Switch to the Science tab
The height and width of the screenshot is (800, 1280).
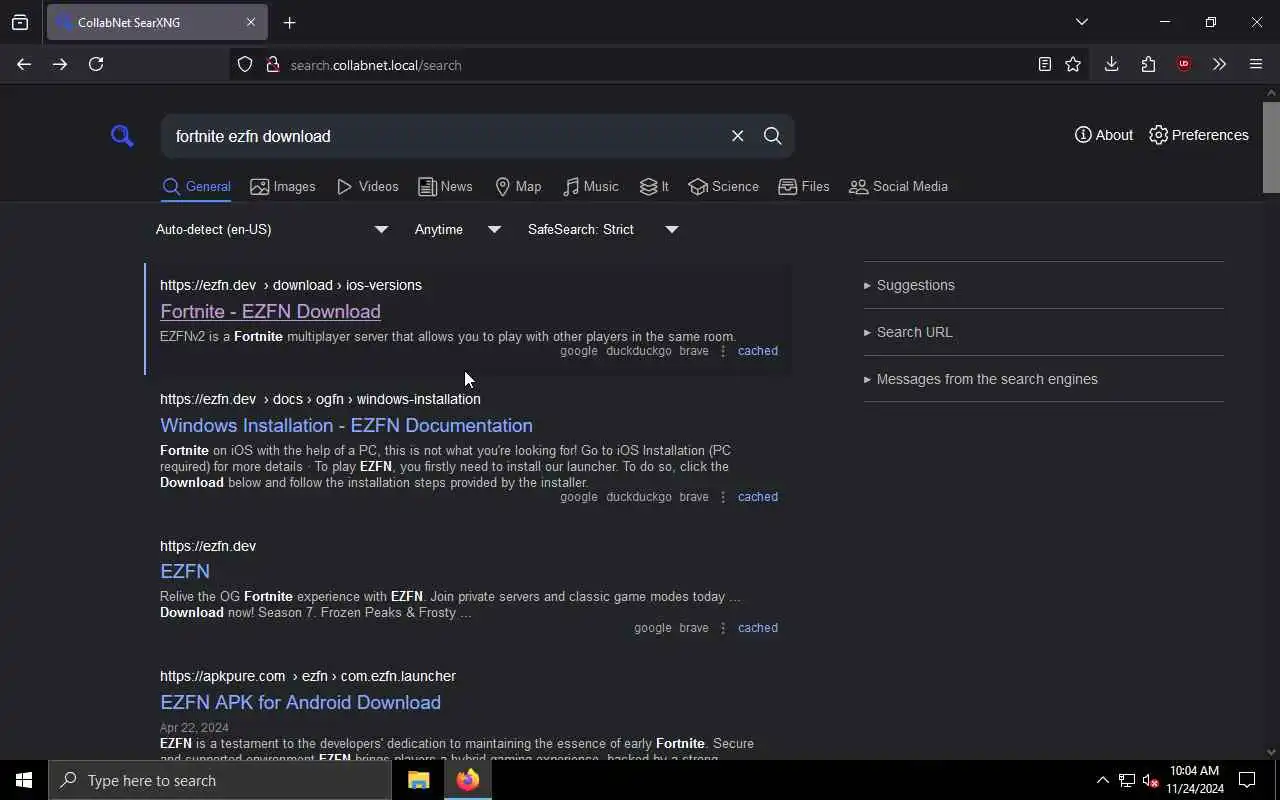tap(723, 187)
